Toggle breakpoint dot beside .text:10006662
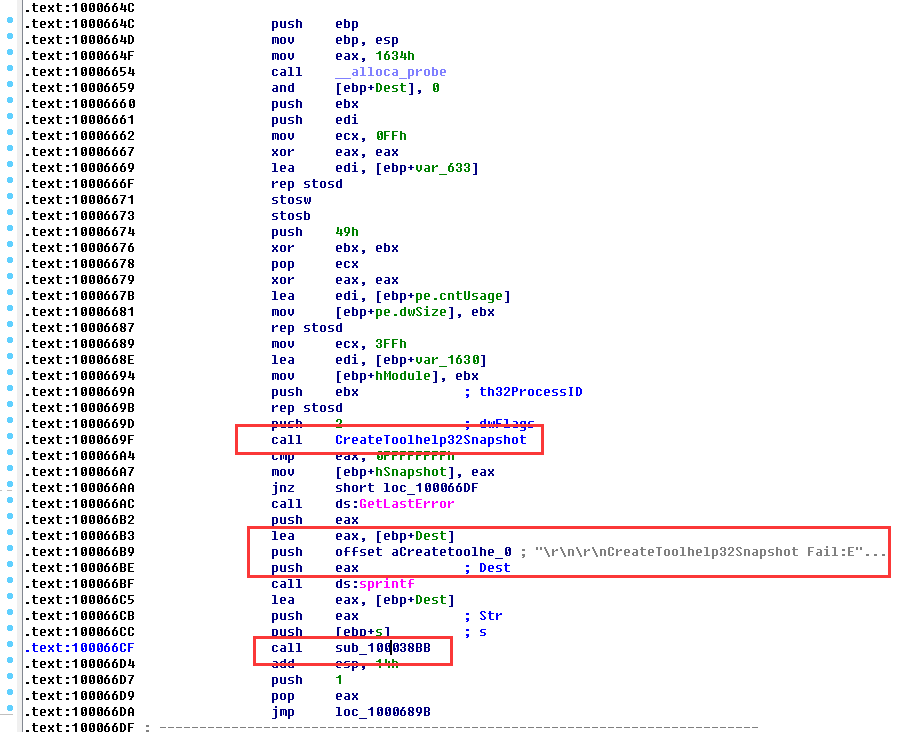Screen dimensions: 918x732 [10, 132]
